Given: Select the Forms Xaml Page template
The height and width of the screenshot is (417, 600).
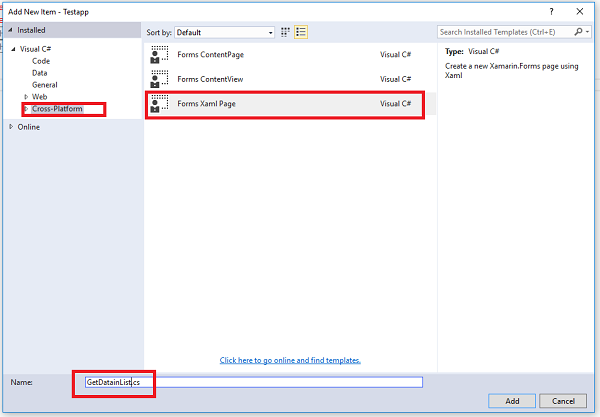Looking at the screenshot, I should tap(290, 104).
